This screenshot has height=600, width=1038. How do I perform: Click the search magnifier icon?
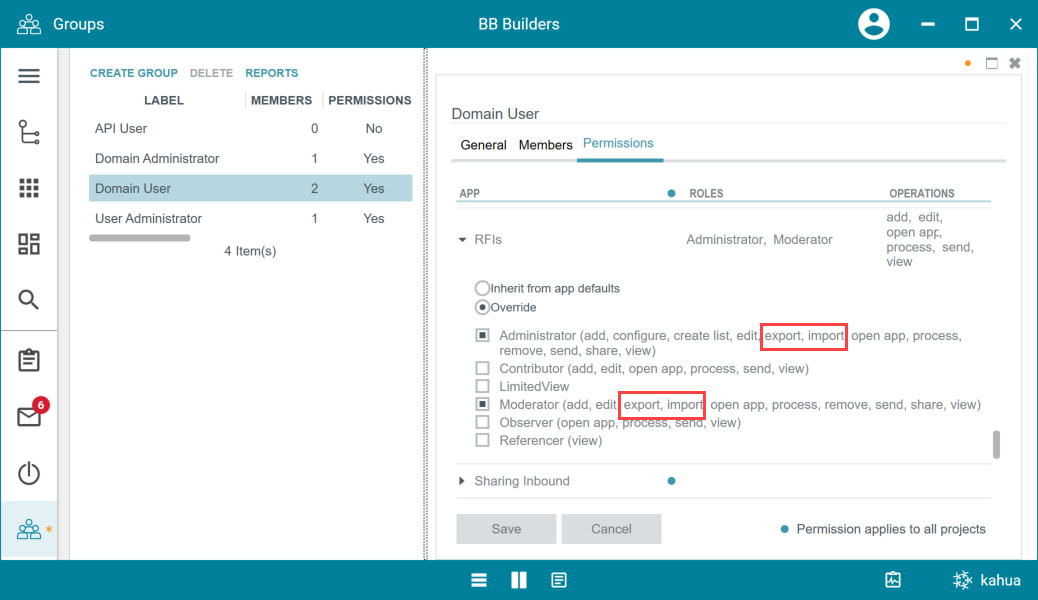pos(29,299)
